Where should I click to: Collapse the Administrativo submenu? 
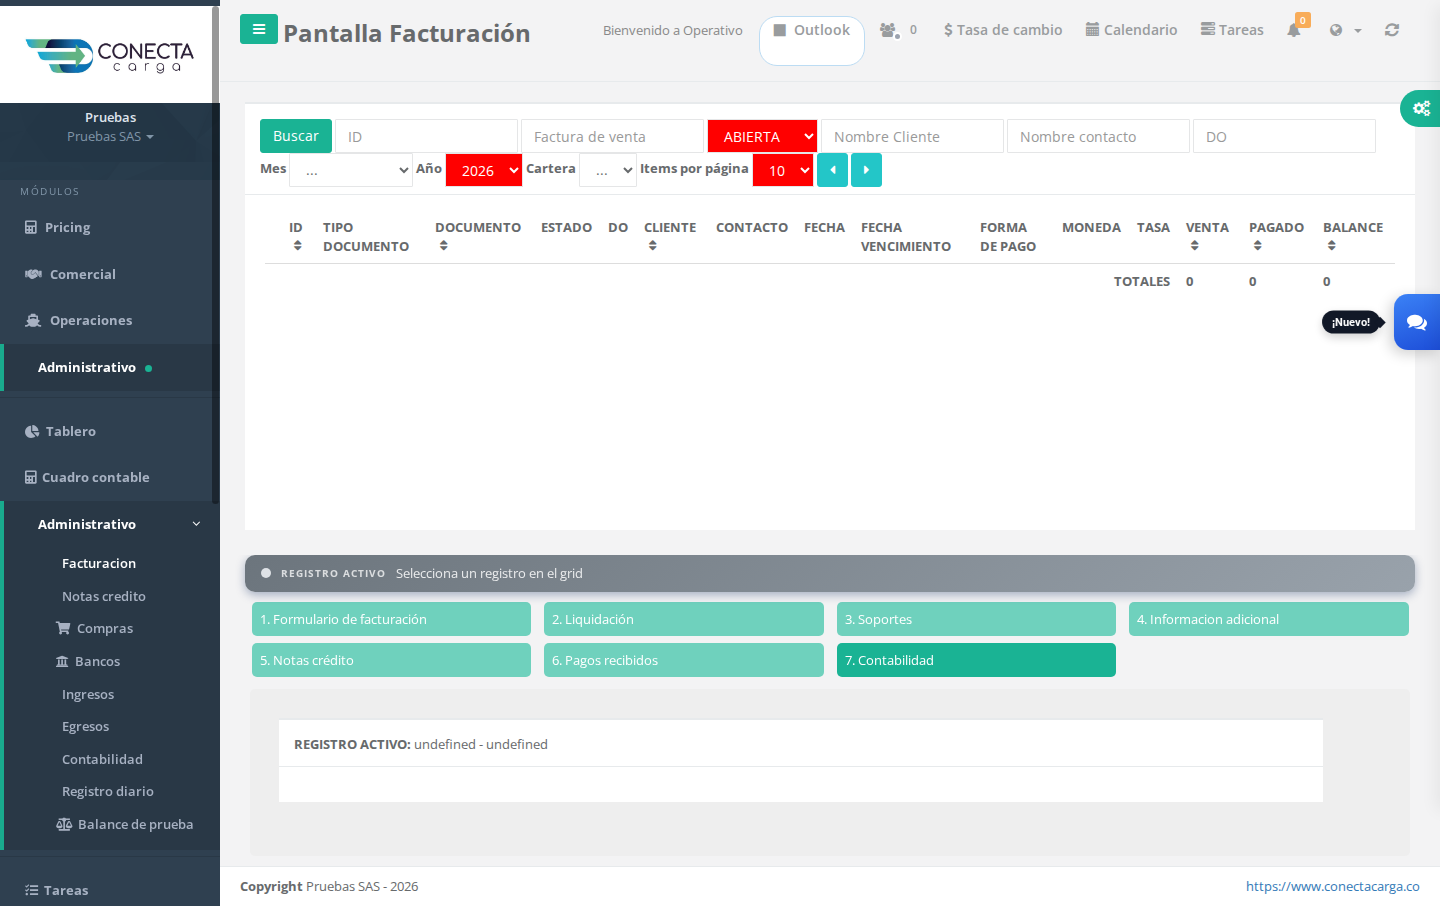[112, 524]
